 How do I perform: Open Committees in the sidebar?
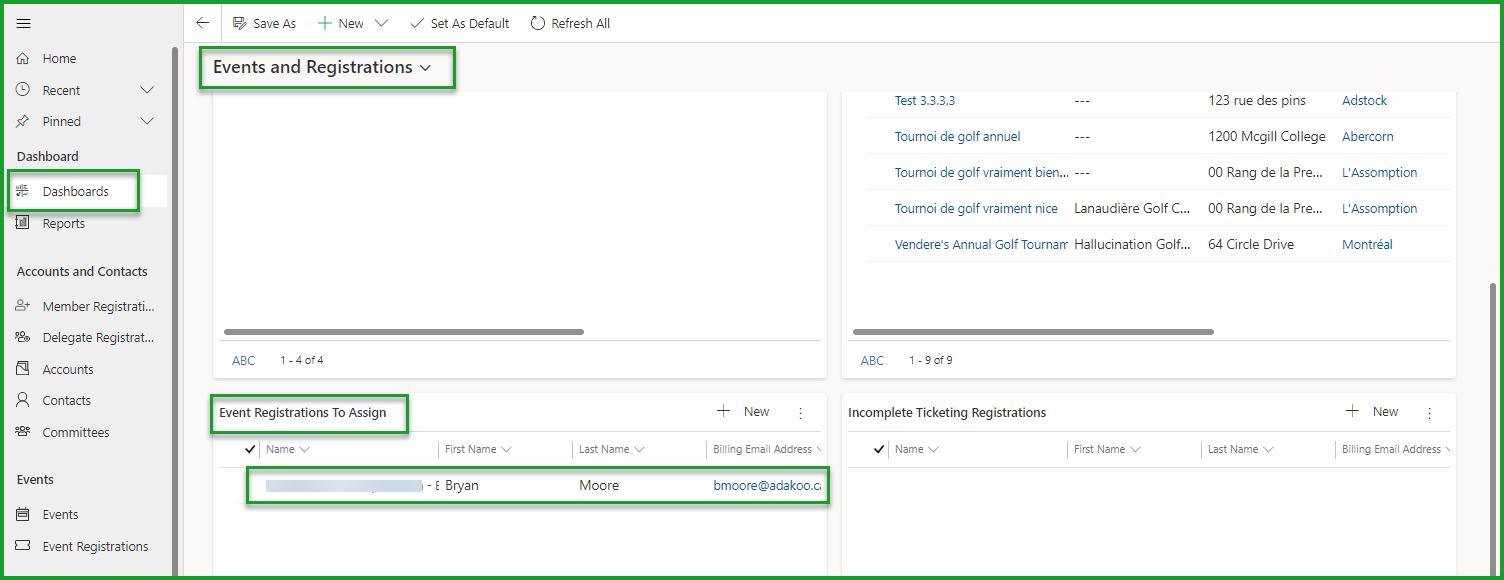(75, 433)
